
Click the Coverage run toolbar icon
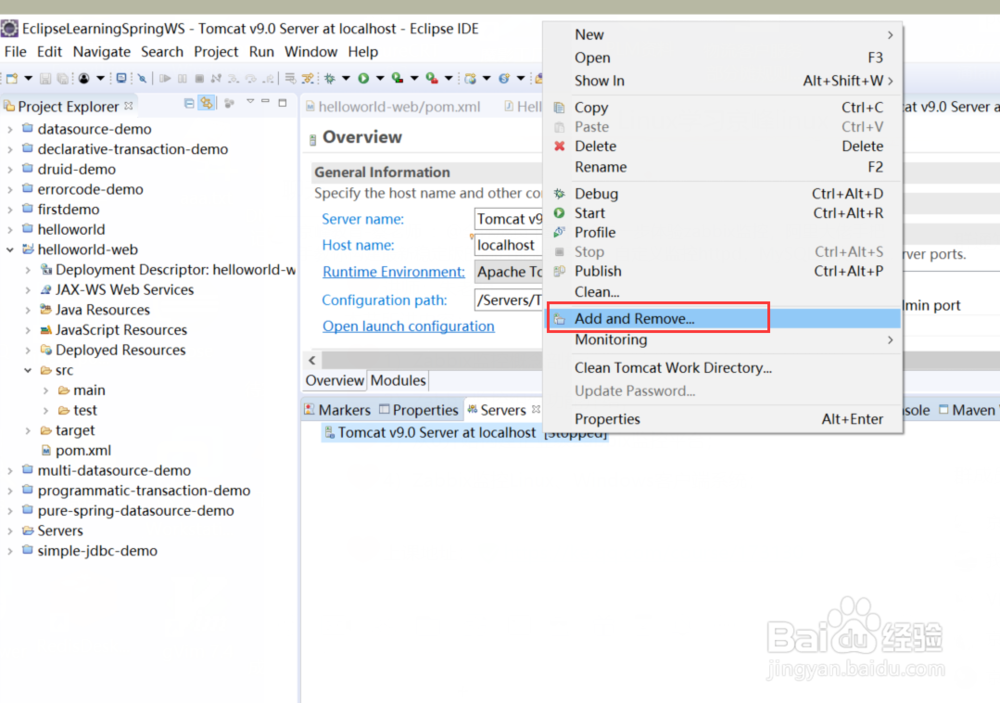397,78
